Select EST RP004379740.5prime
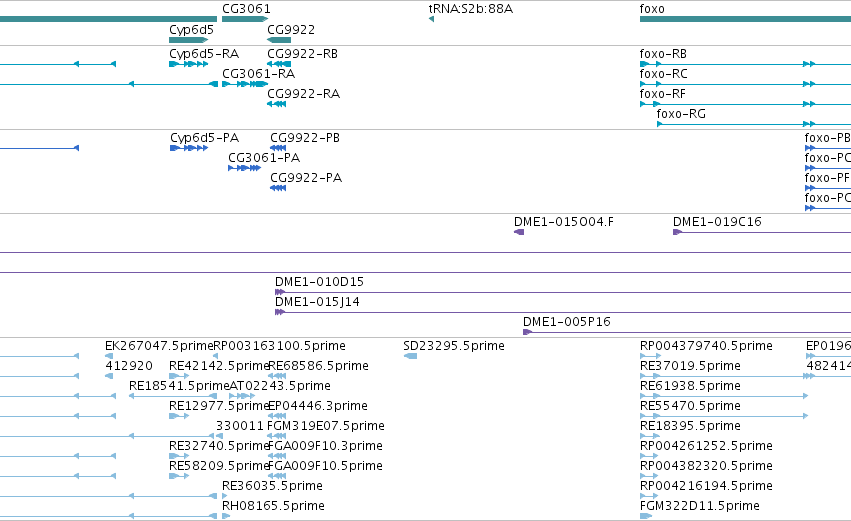Screen dimensions: 851x521 click(x=706, y=346)
